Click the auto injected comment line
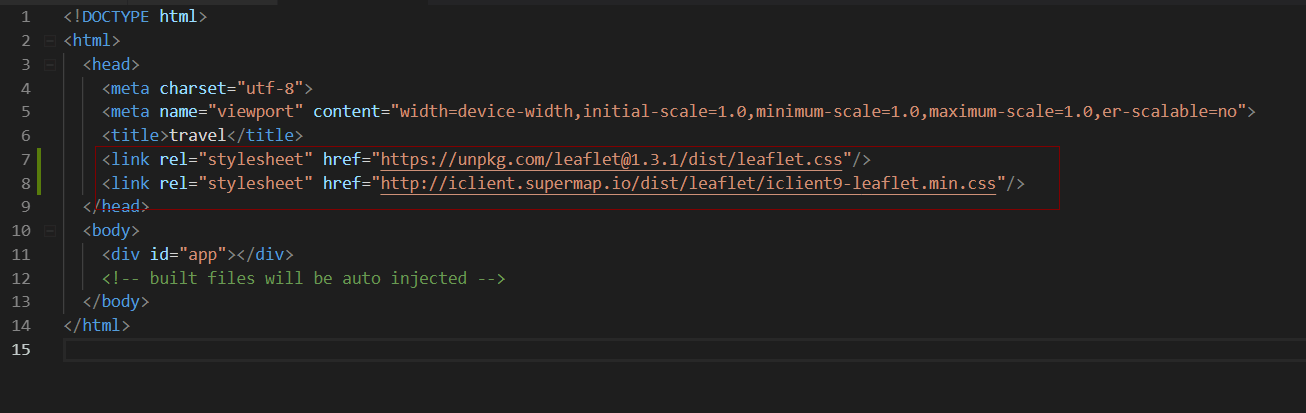Viewport: 1306px width, 413px height. (x=304, y=278)
